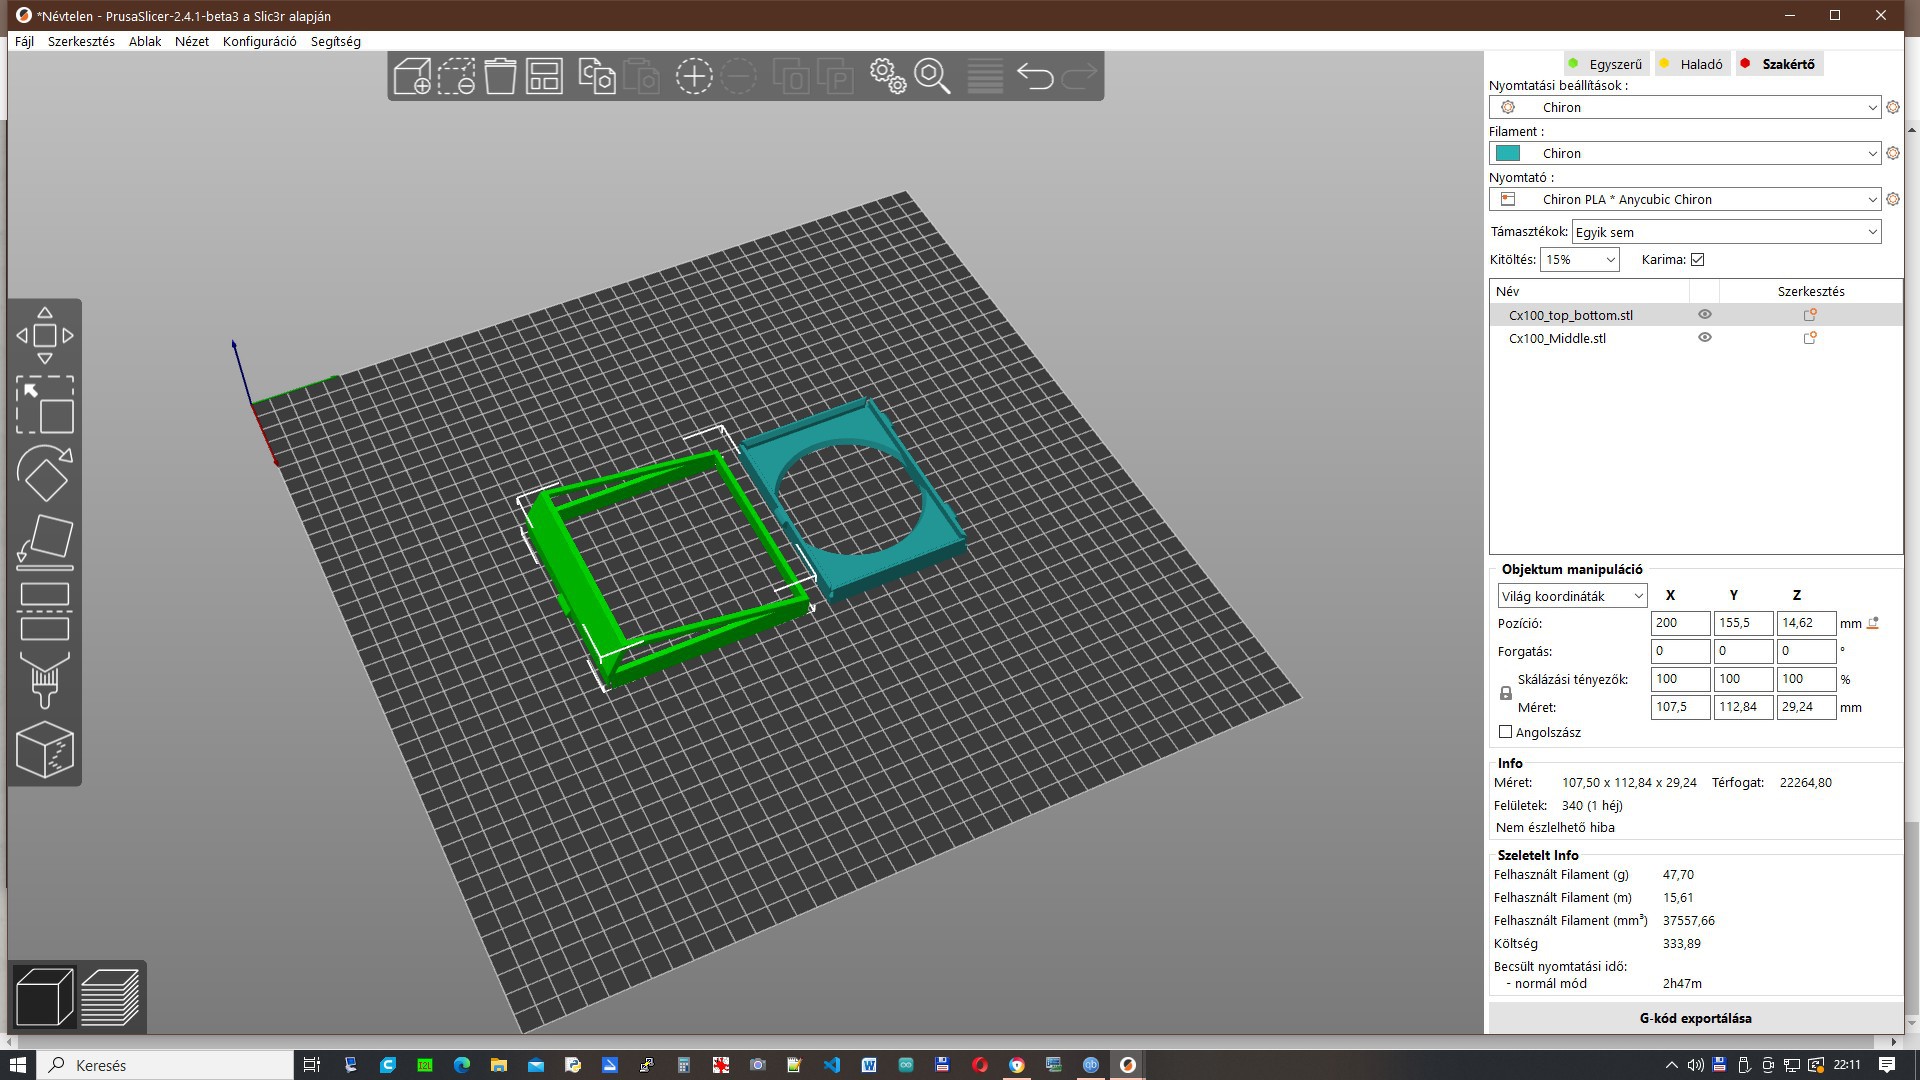Screen dimensions: 1920x1080
Task: Open the Támasztékok supports dropdown
Action: [1726, 232]
